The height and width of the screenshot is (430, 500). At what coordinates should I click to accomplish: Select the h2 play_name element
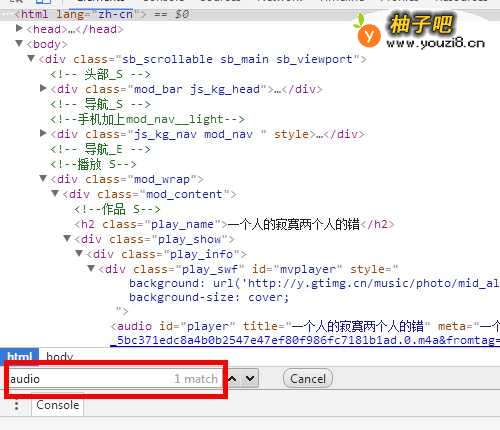click(x=234, y=224)
